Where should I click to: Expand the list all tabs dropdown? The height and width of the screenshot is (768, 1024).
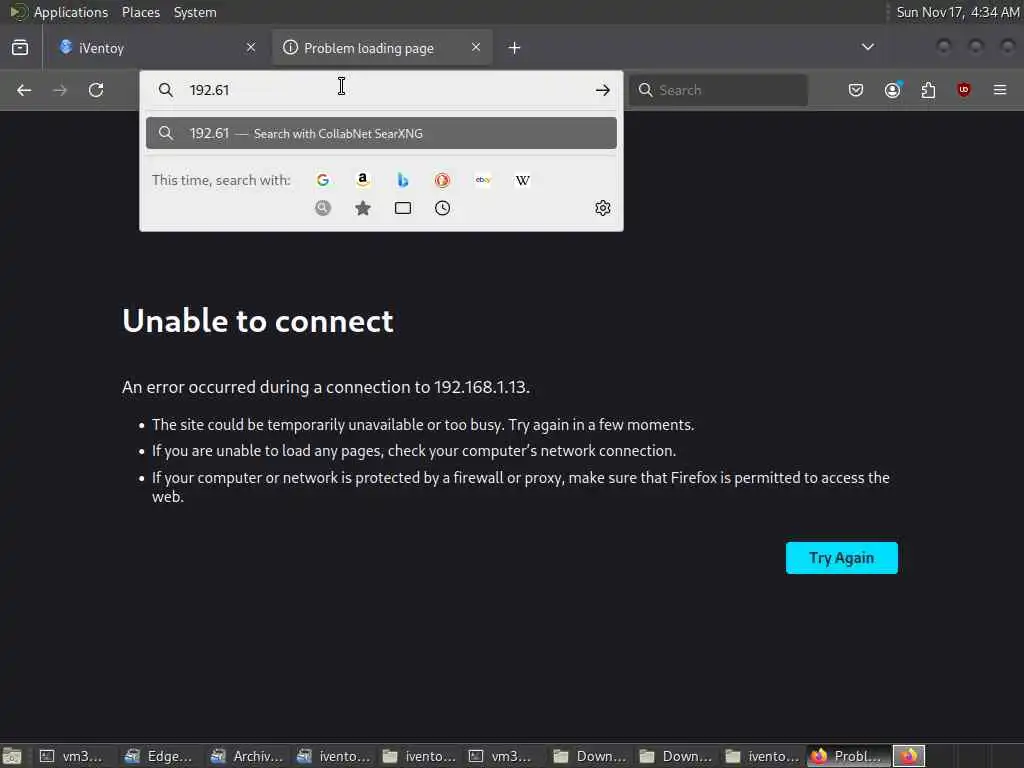click(868, 47)
